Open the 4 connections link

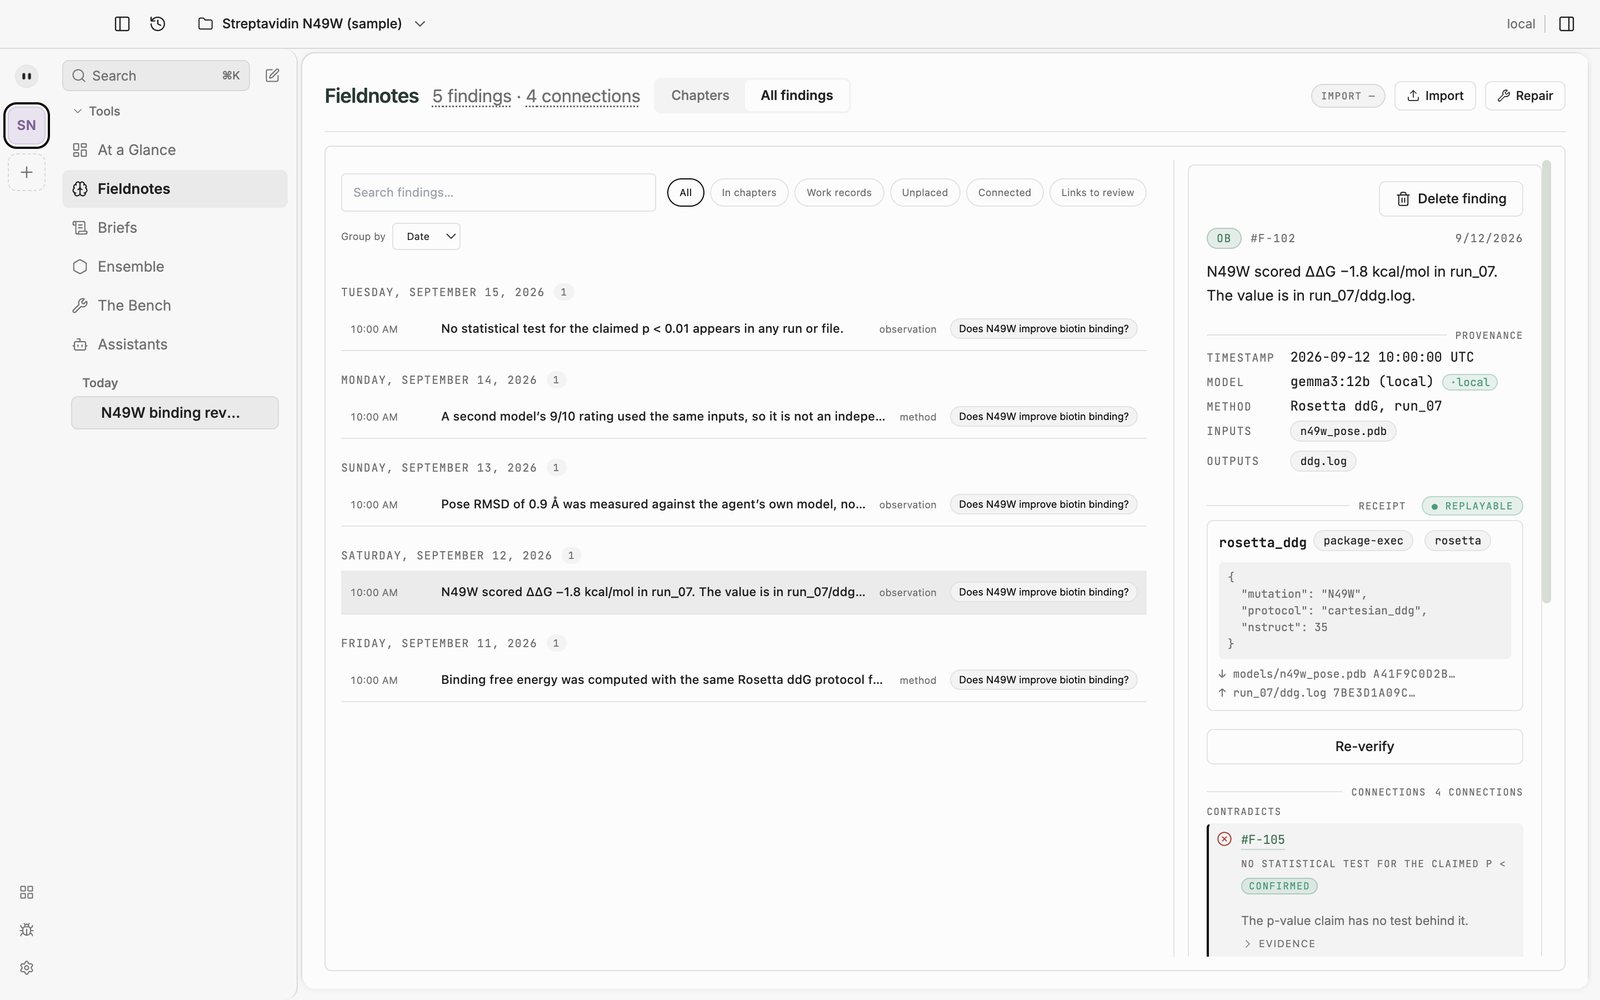point(583,97)
